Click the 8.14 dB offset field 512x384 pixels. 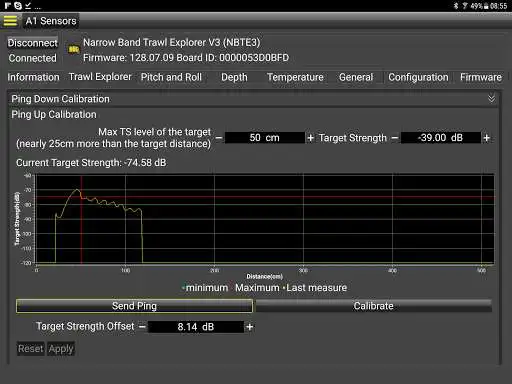pos(196,327)
